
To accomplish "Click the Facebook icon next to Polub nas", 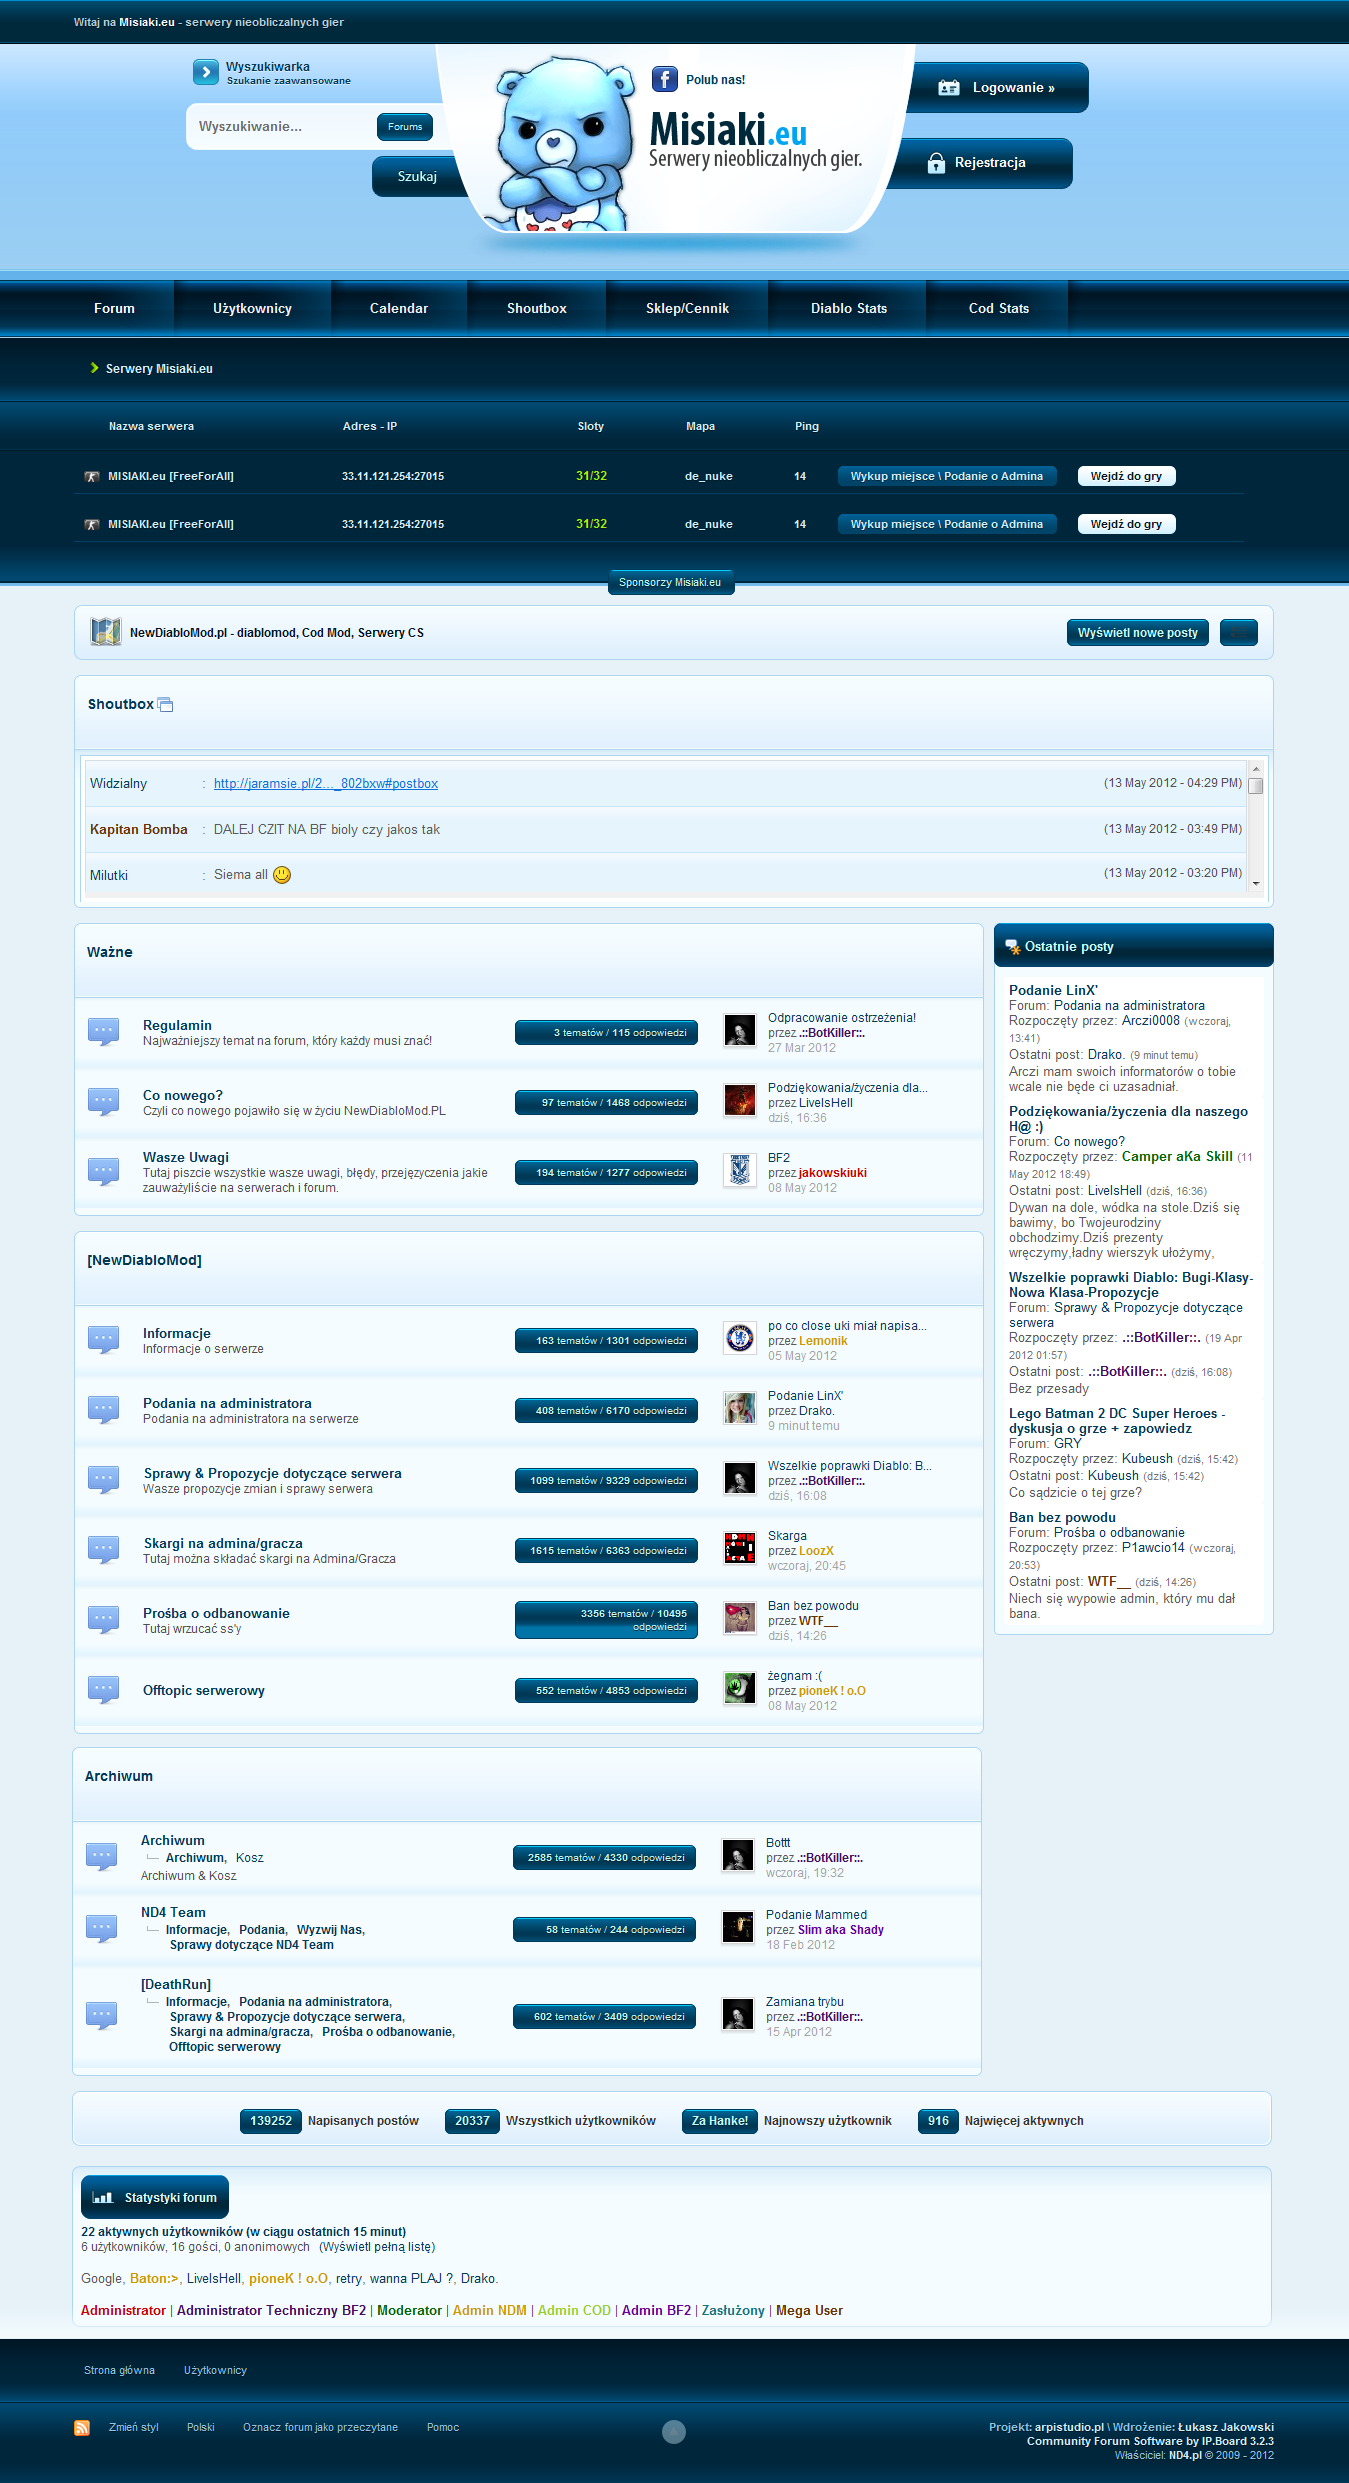I will pos(664,79).
